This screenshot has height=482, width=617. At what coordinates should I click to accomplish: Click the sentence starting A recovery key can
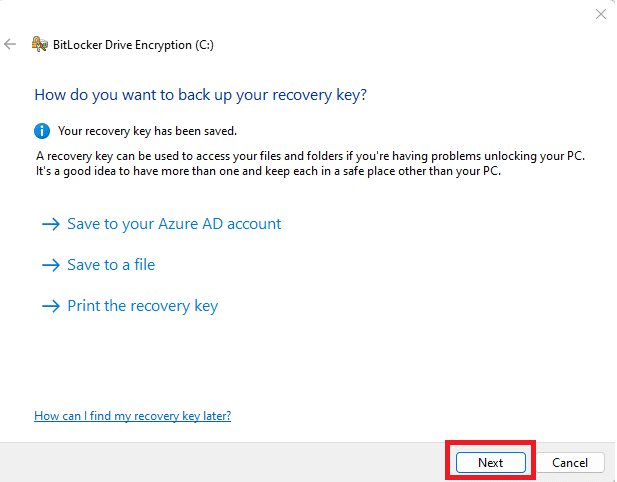[310, 156]
